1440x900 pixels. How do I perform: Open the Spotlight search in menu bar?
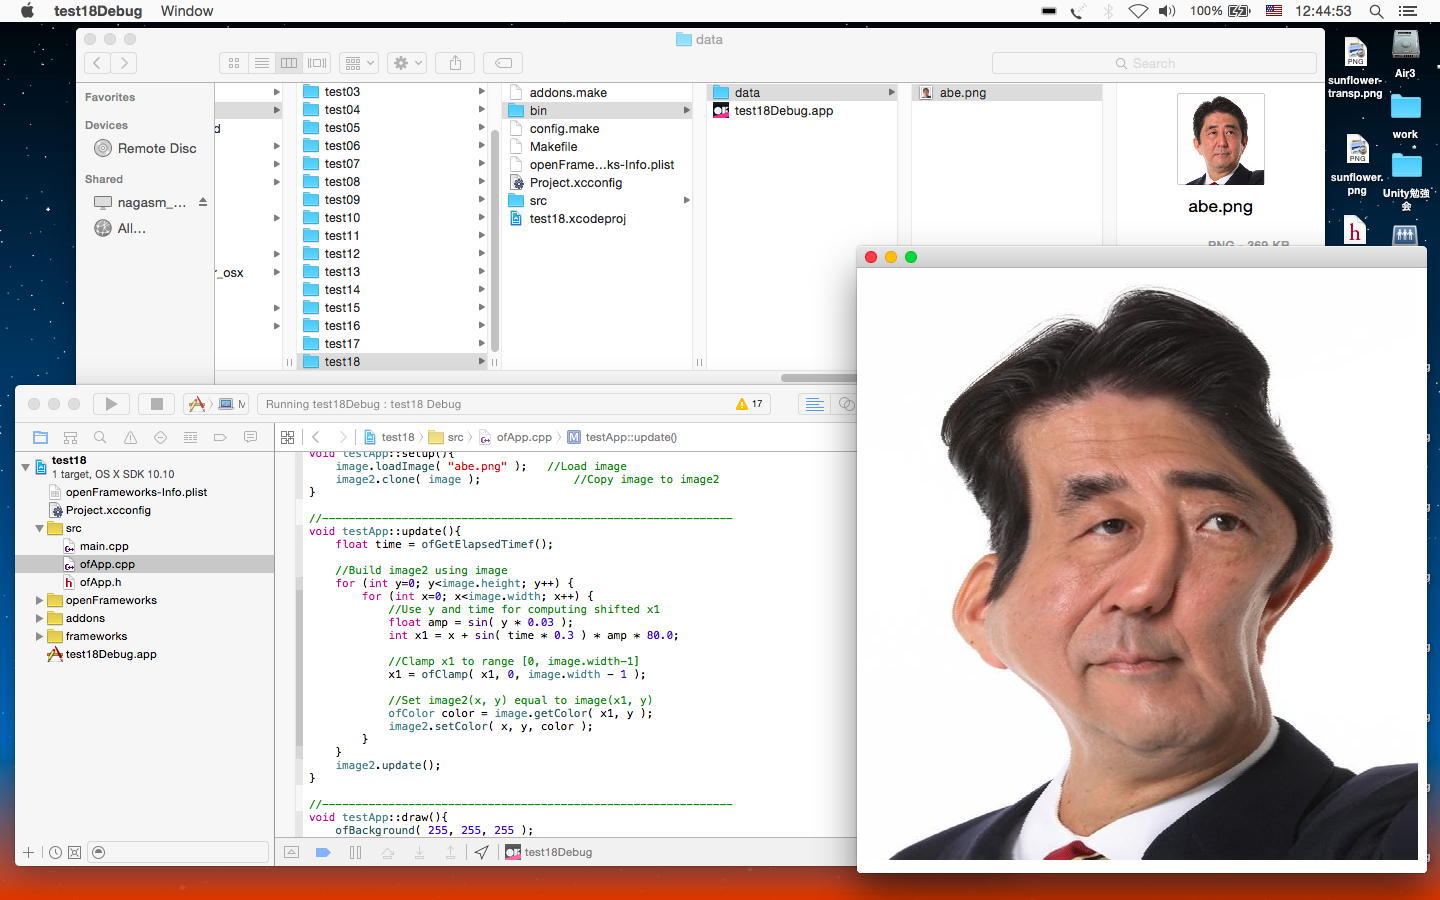[x=1376, y=11]
